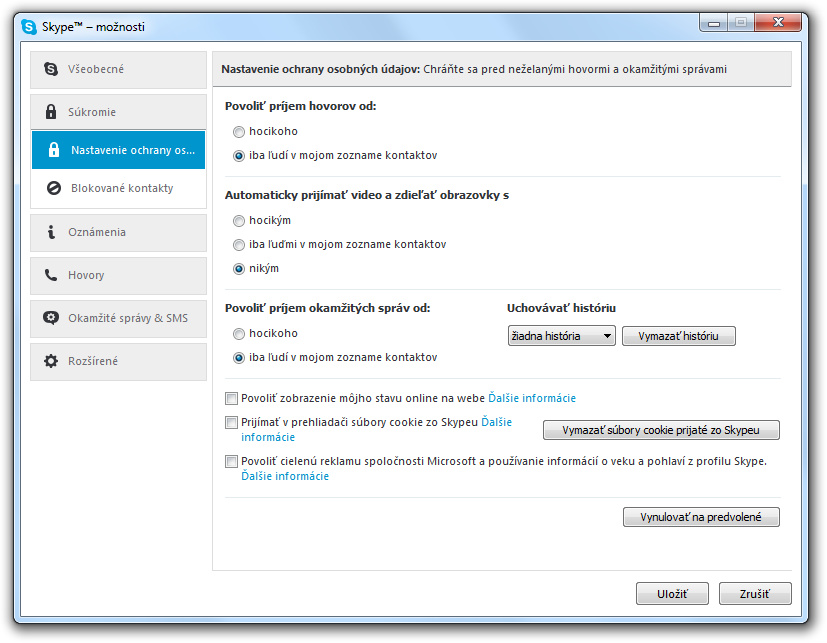This screenshot has height=643, width=827.
Task: Click Vynulovať na predvolené button
Action: [701, 517]
